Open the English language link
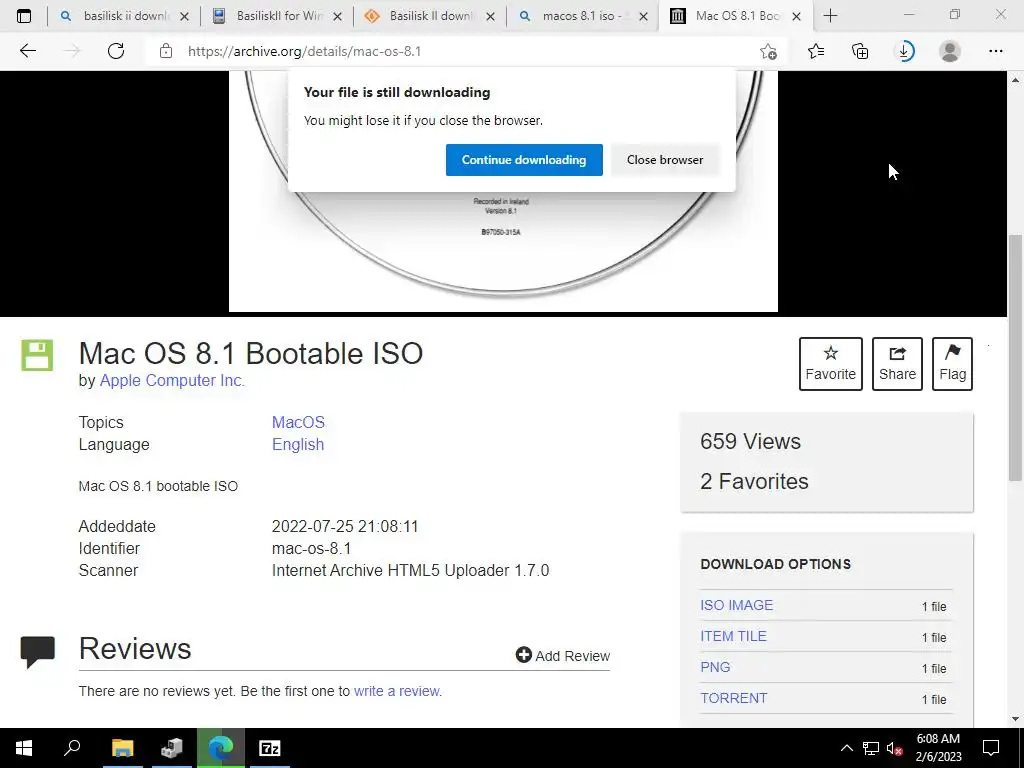 298,444
